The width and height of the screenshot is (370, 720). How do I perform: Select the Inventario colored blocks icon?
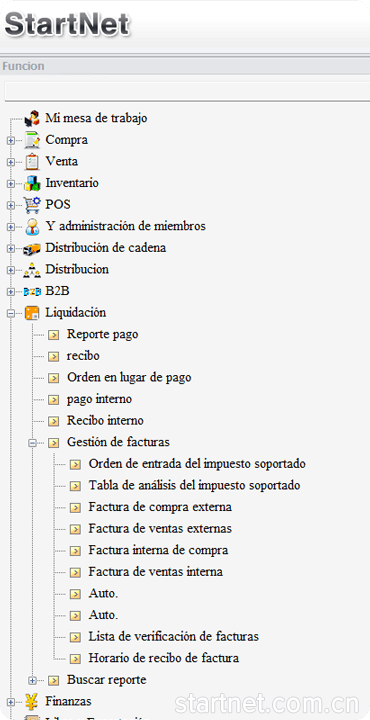click(x=32, y=183)
